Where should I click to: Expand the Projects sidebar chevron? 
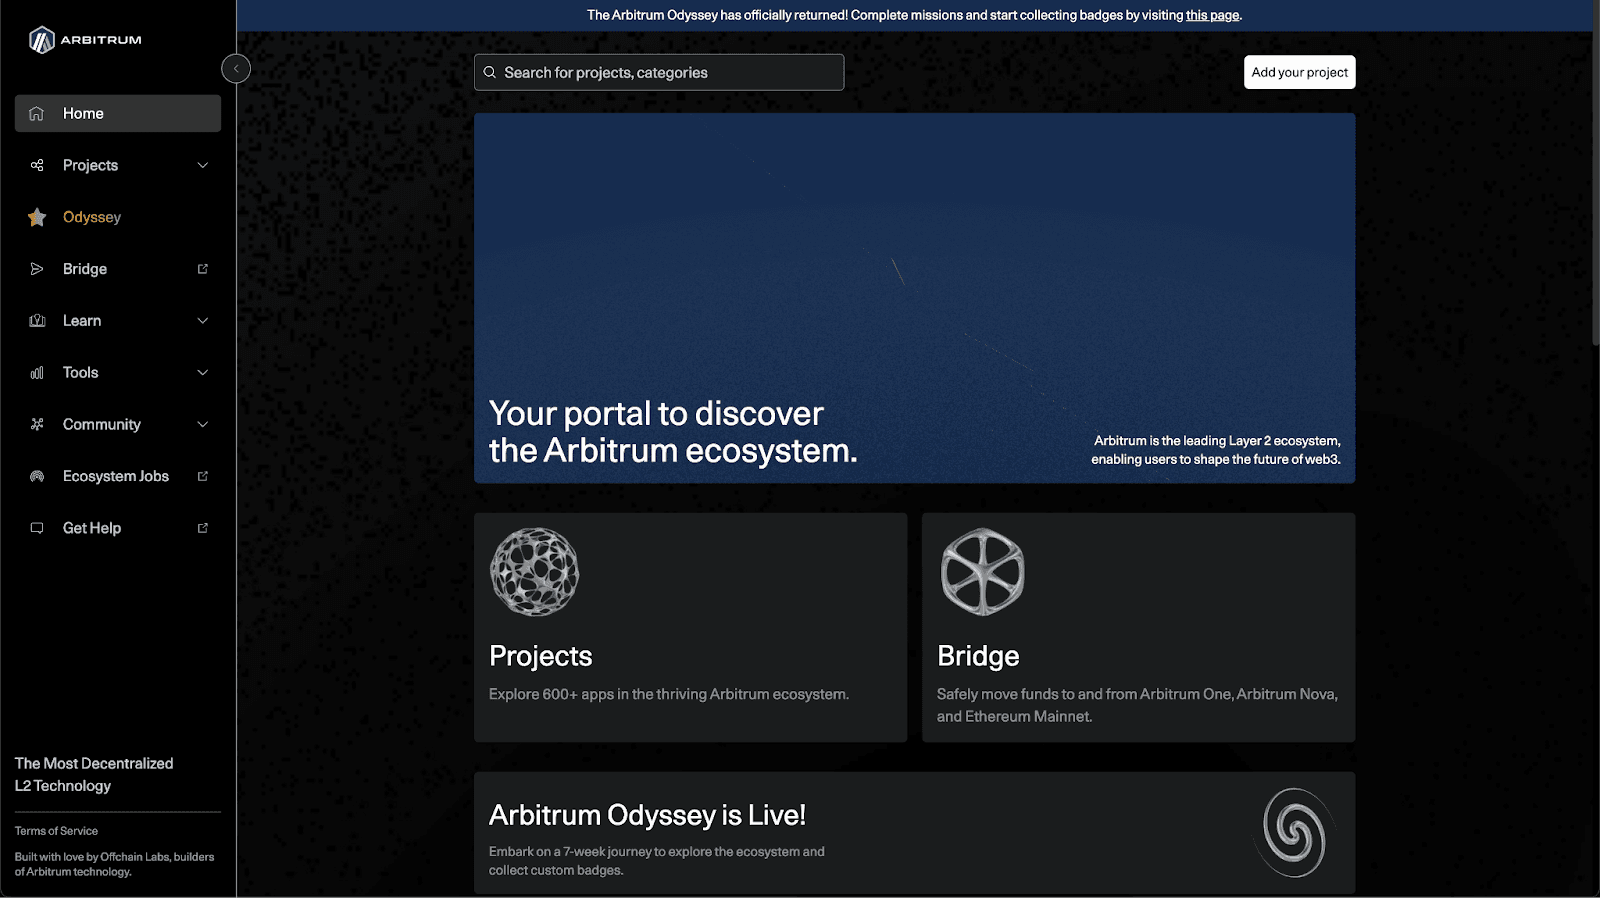click(203, 165)
